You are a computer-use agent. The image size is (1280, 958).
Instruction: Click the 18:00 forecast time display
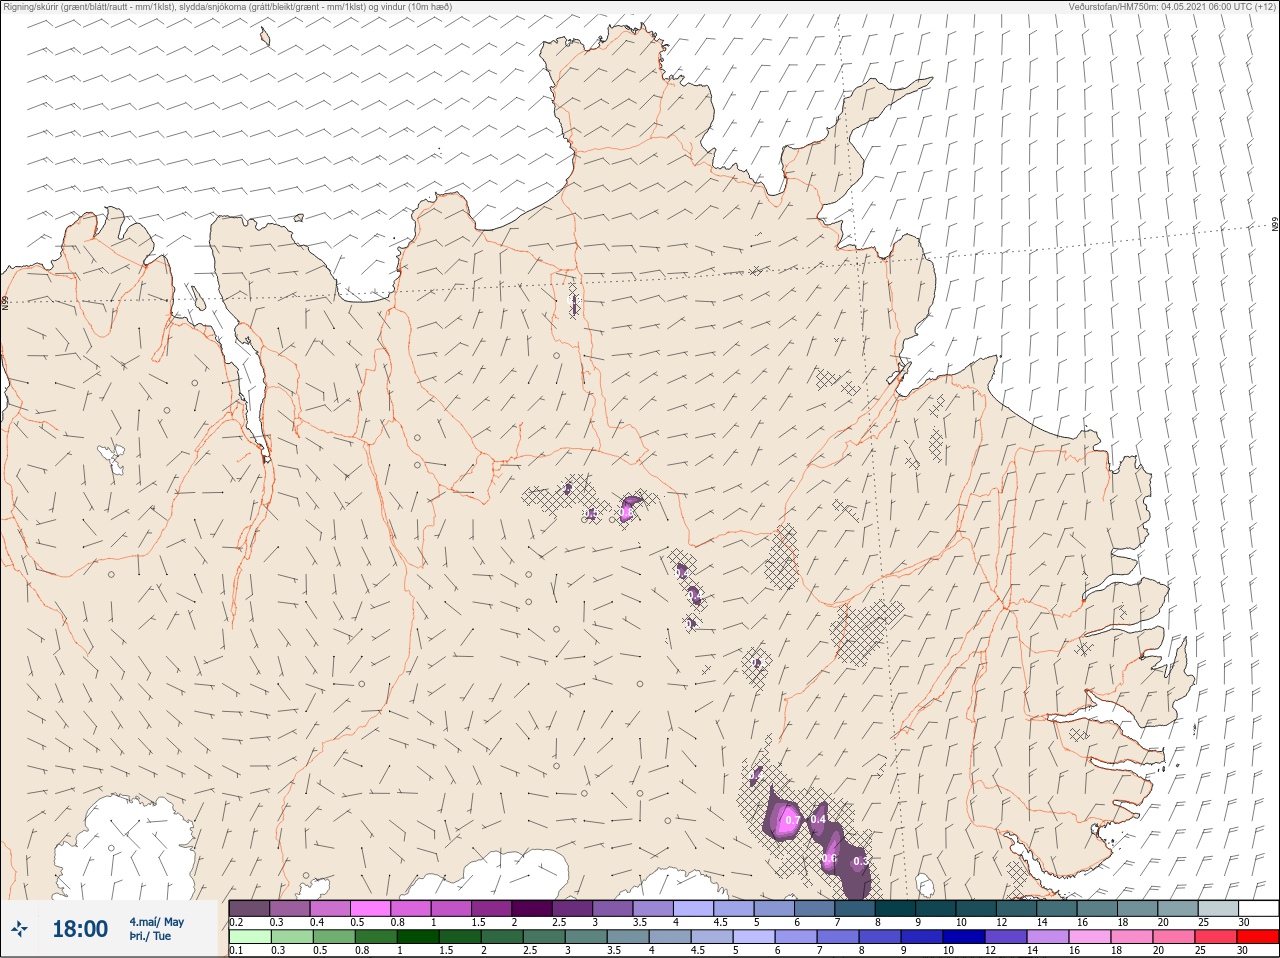[x=80, y=929]
